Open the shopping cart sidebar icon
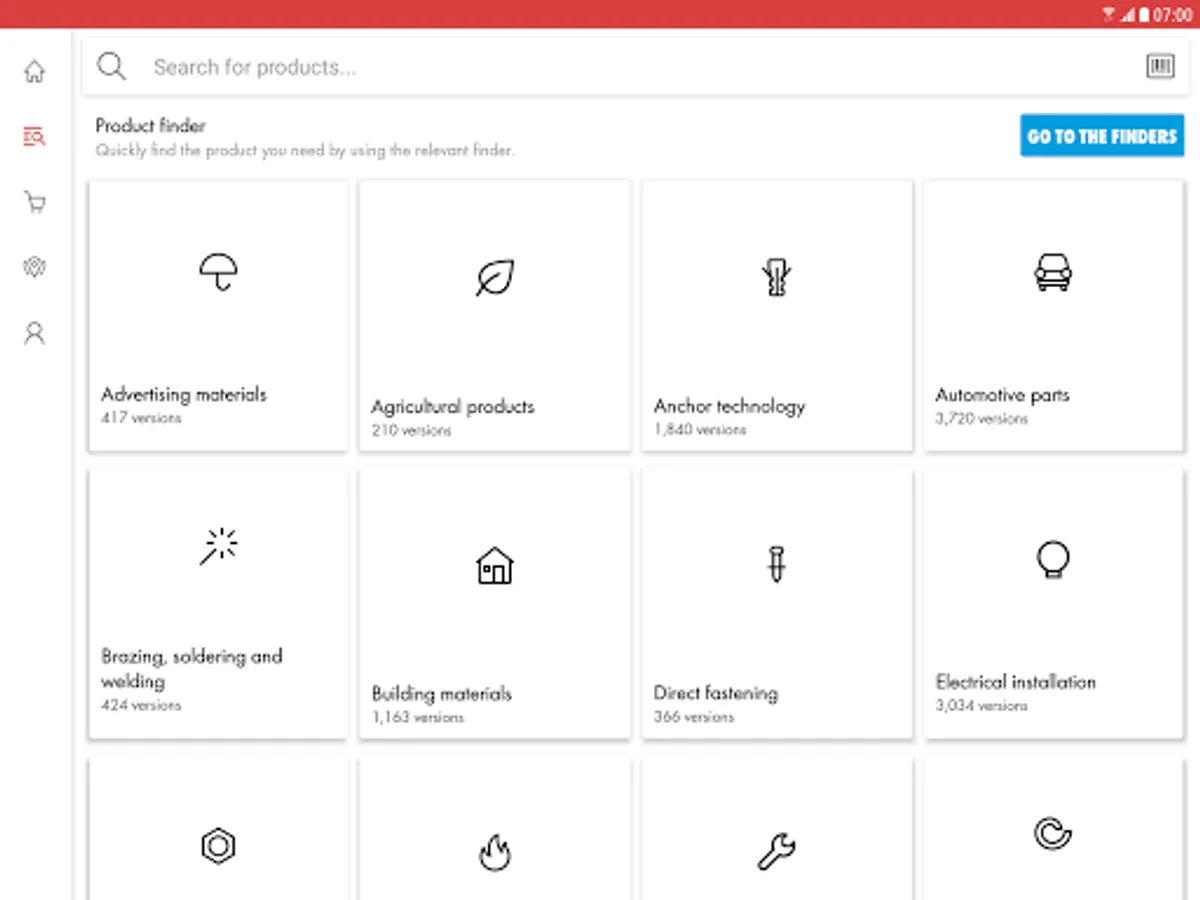The height and width of the screenshot is (900, 1200). tap(35, 203)
